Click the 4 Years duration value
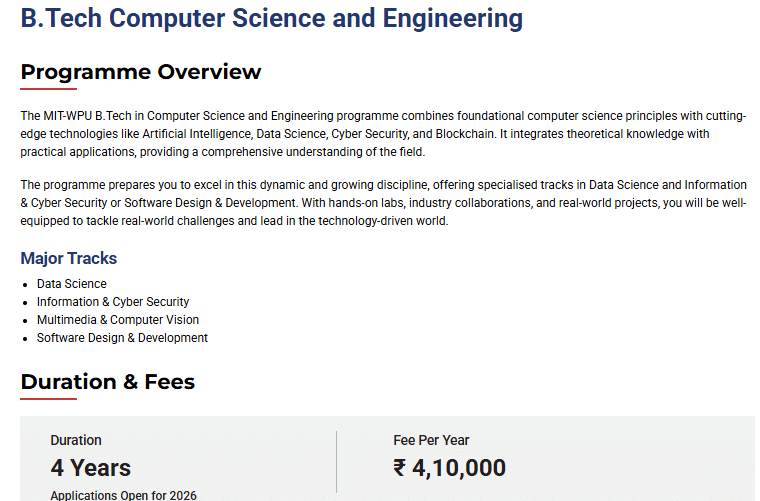 tap(91, 467)
